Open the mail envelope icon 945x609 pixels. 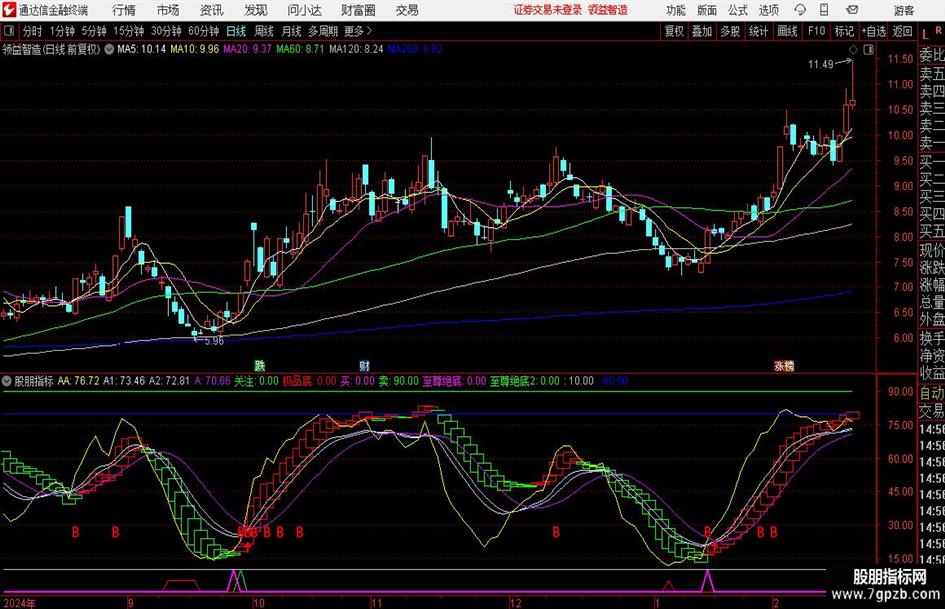[x=852, y=10]
